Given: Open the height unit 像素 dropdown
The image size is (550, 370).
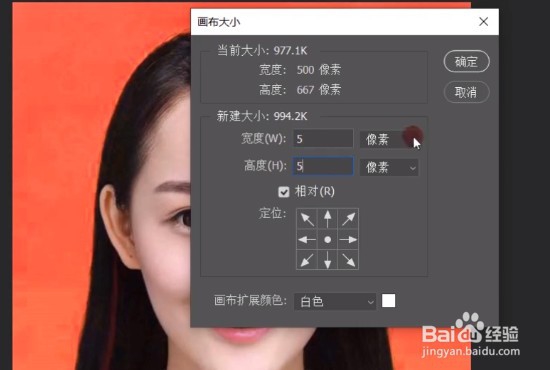Looking at the screenshot, I should click(x=389, y=167).
